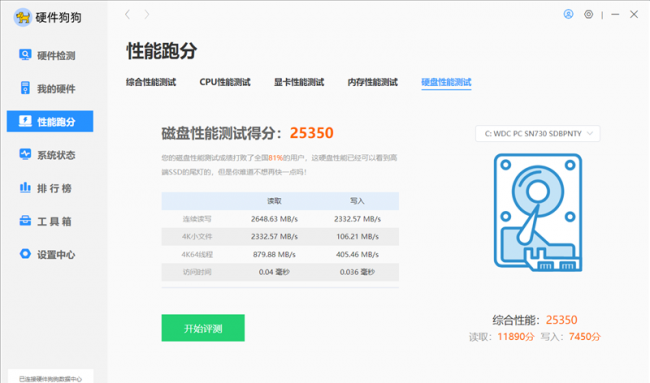Click the 106.21 MB/s write value

point(357,237)
